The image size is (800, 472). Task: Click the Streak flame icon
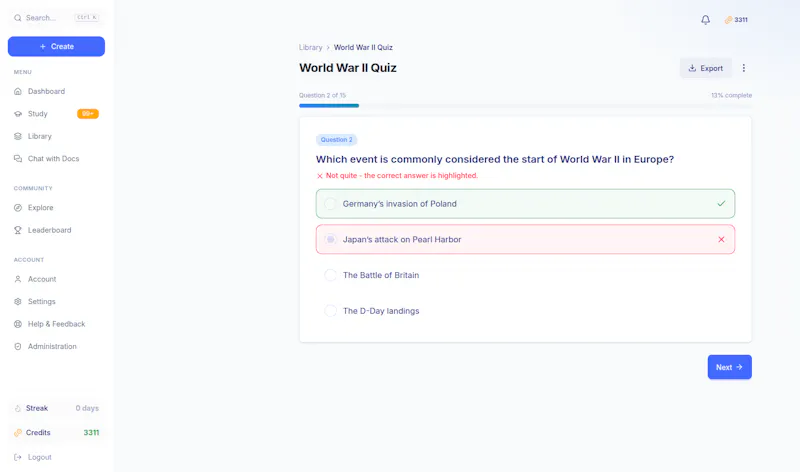tap(18, 408)
